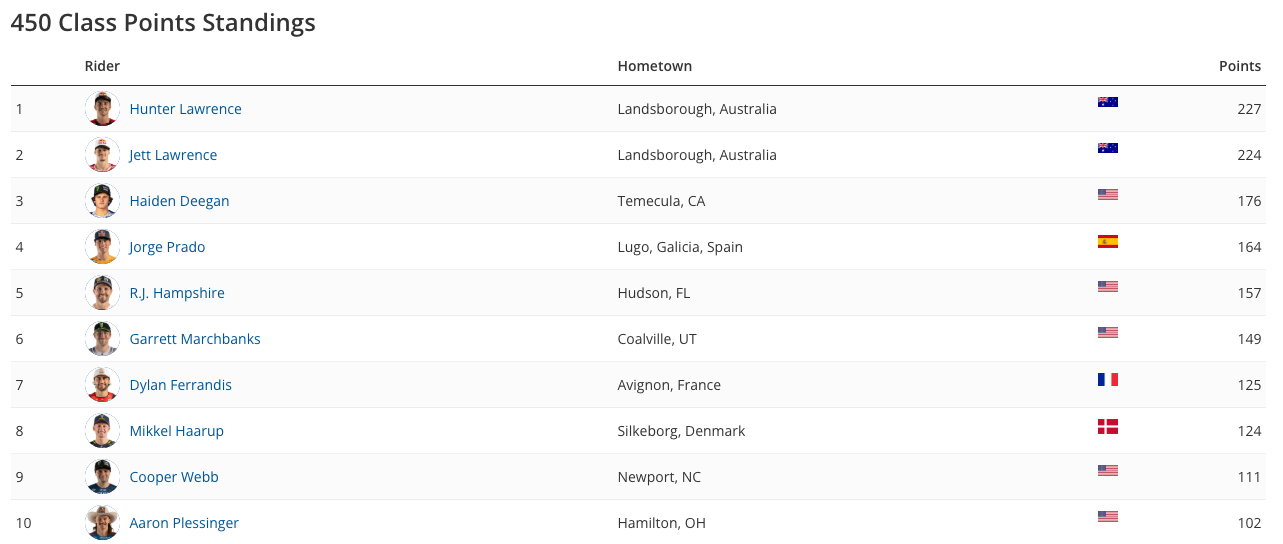Click the Rider column header

click(x=102, y=66)
